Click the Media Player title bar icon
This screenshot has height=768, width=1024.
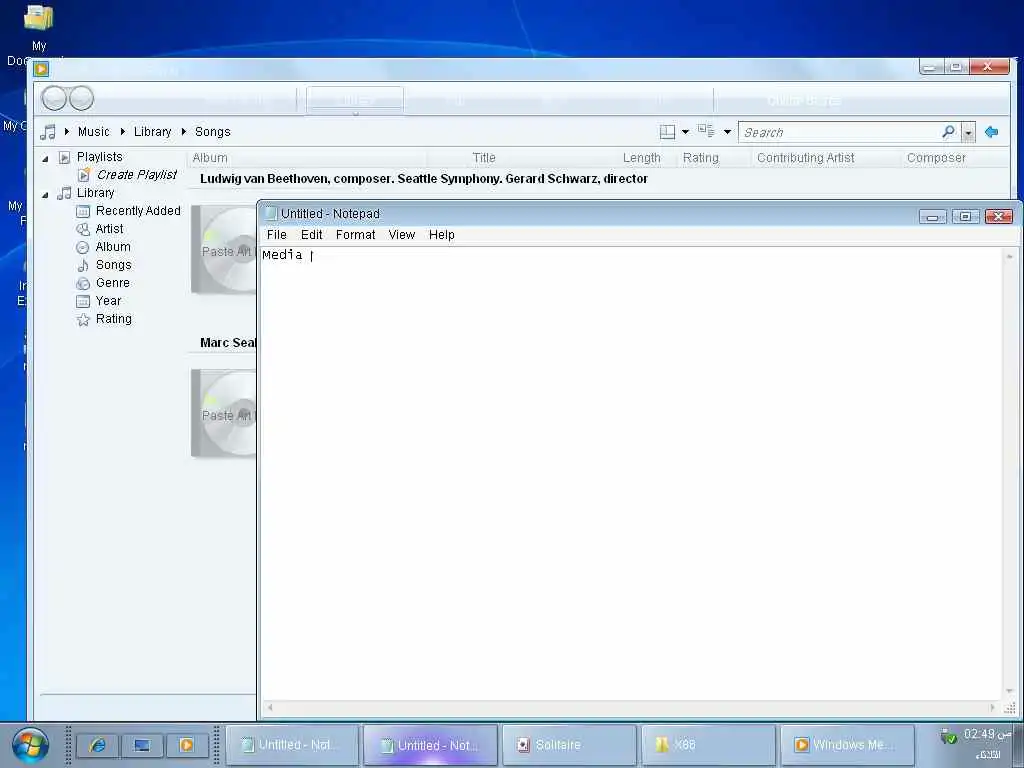click(41, 69)
